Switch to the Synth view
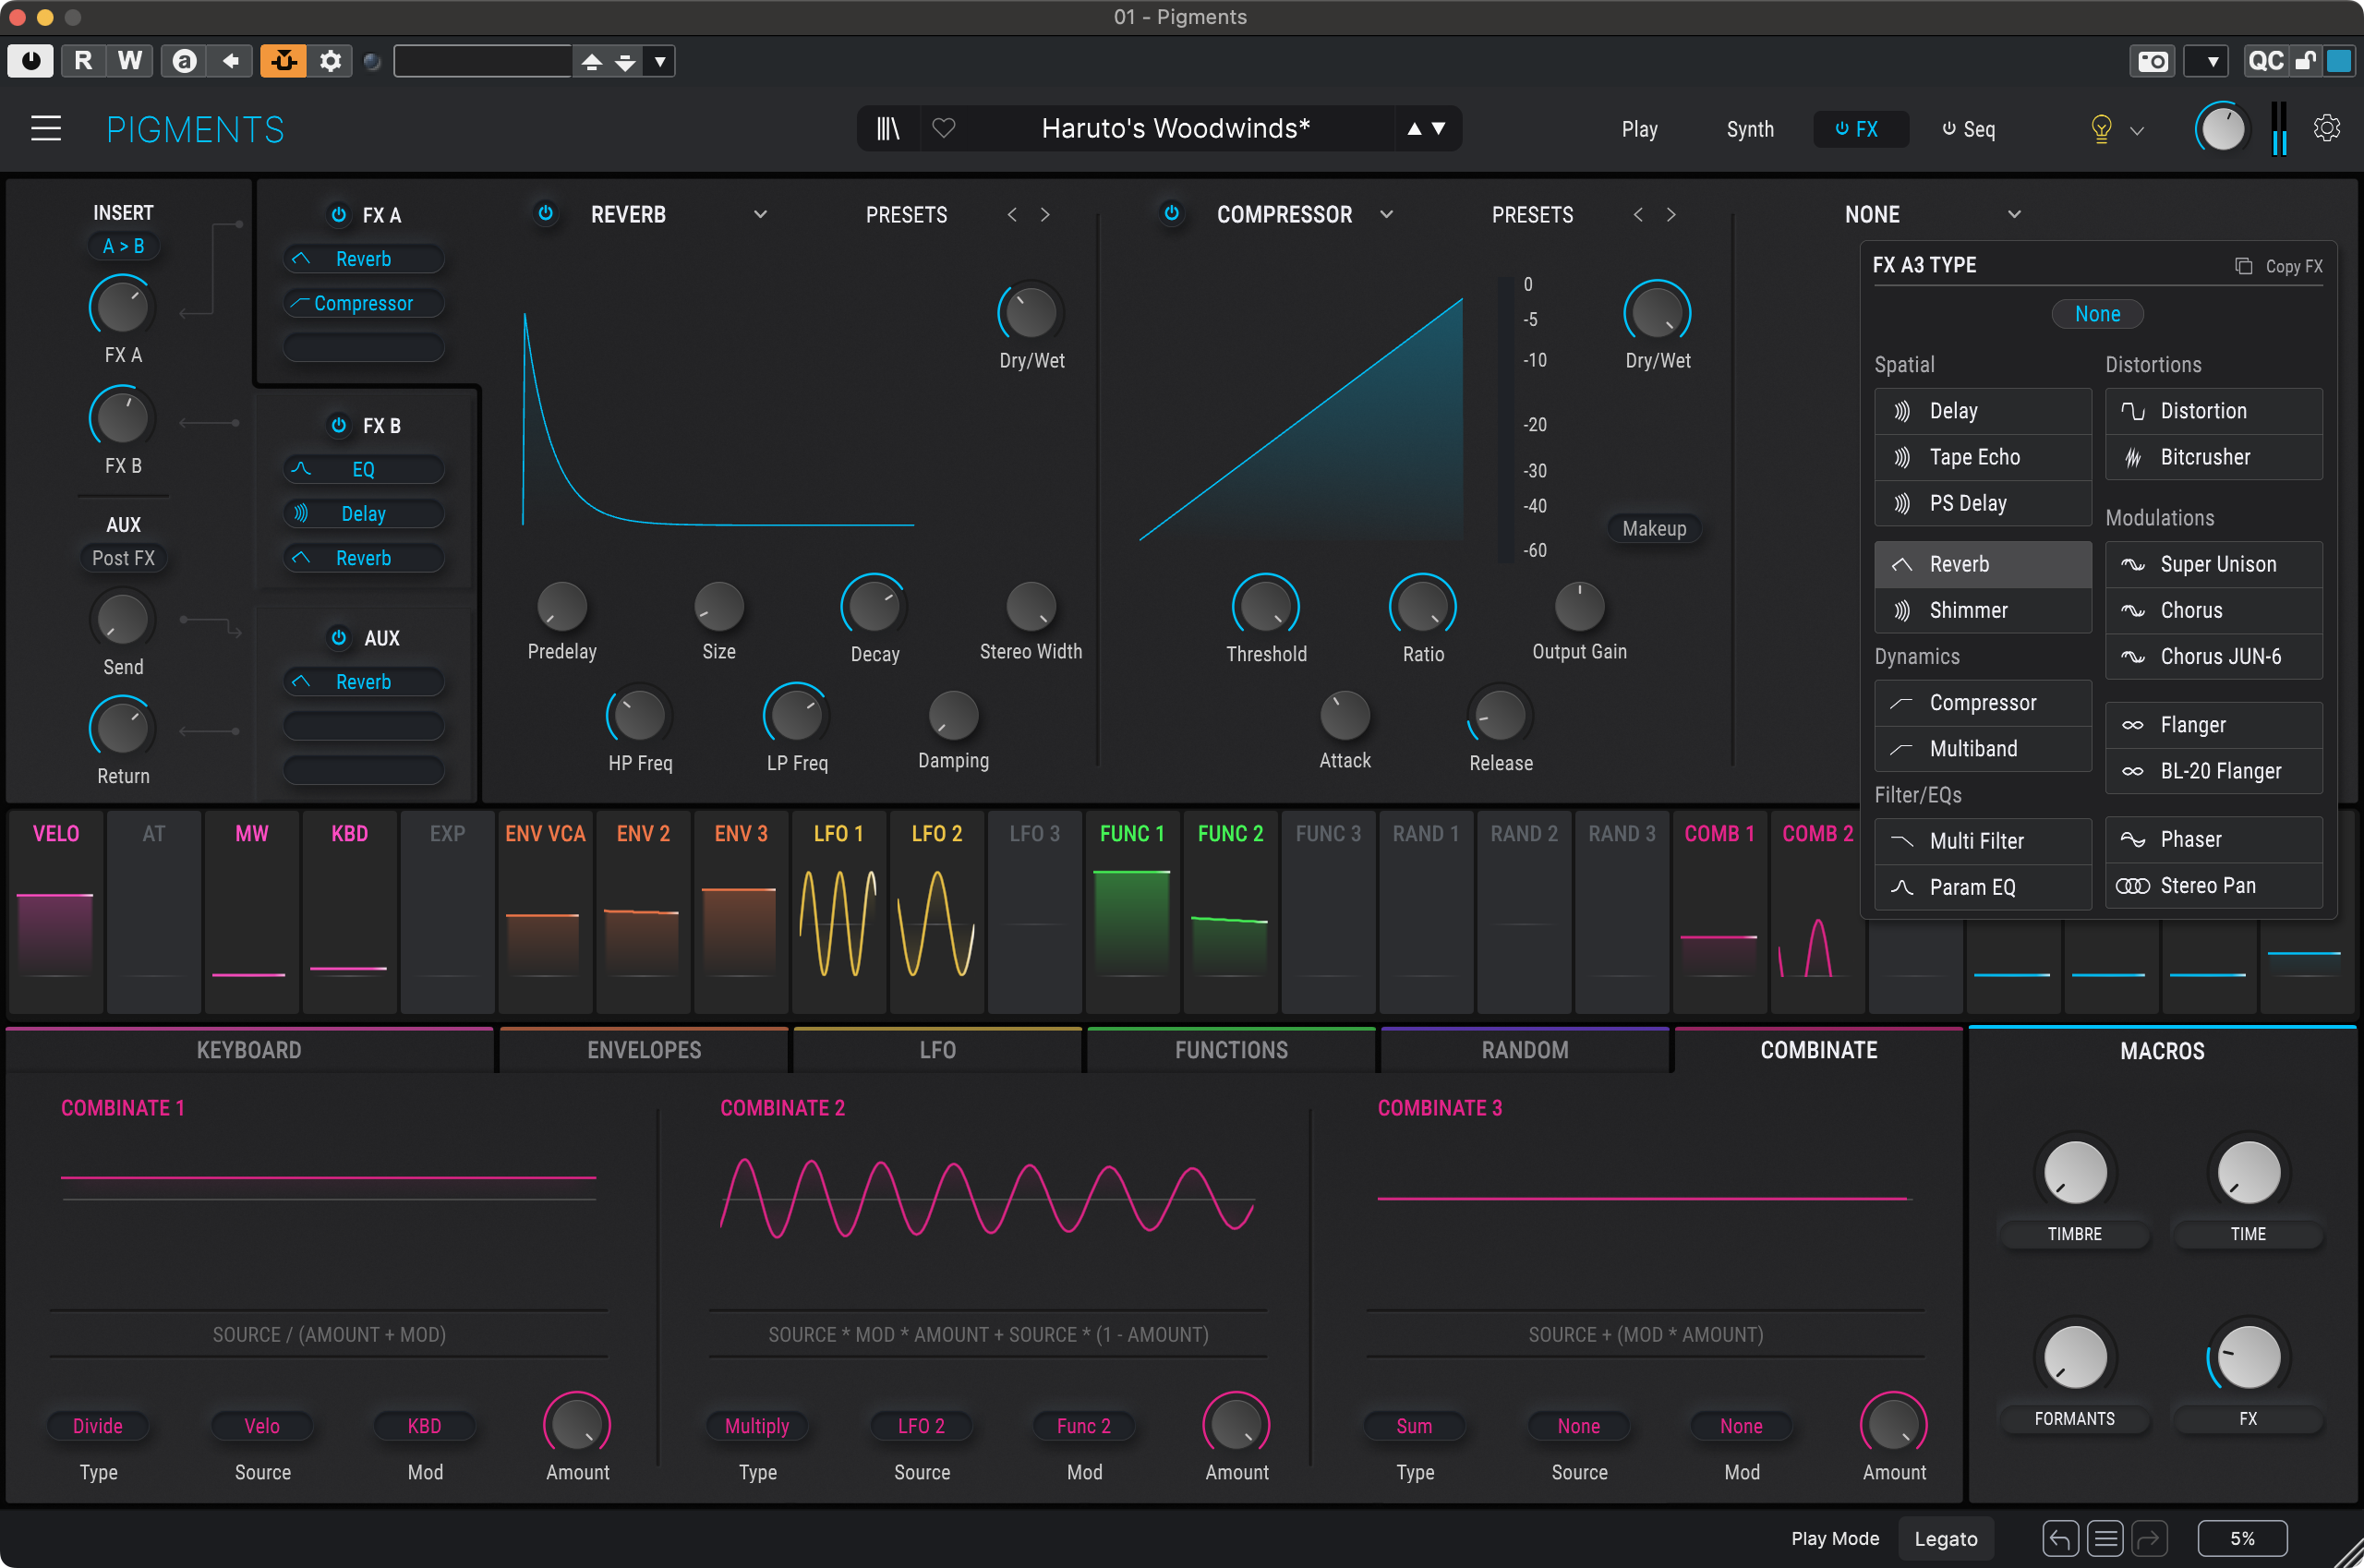The image size is (2364, 1568). tap(1750, 129)
